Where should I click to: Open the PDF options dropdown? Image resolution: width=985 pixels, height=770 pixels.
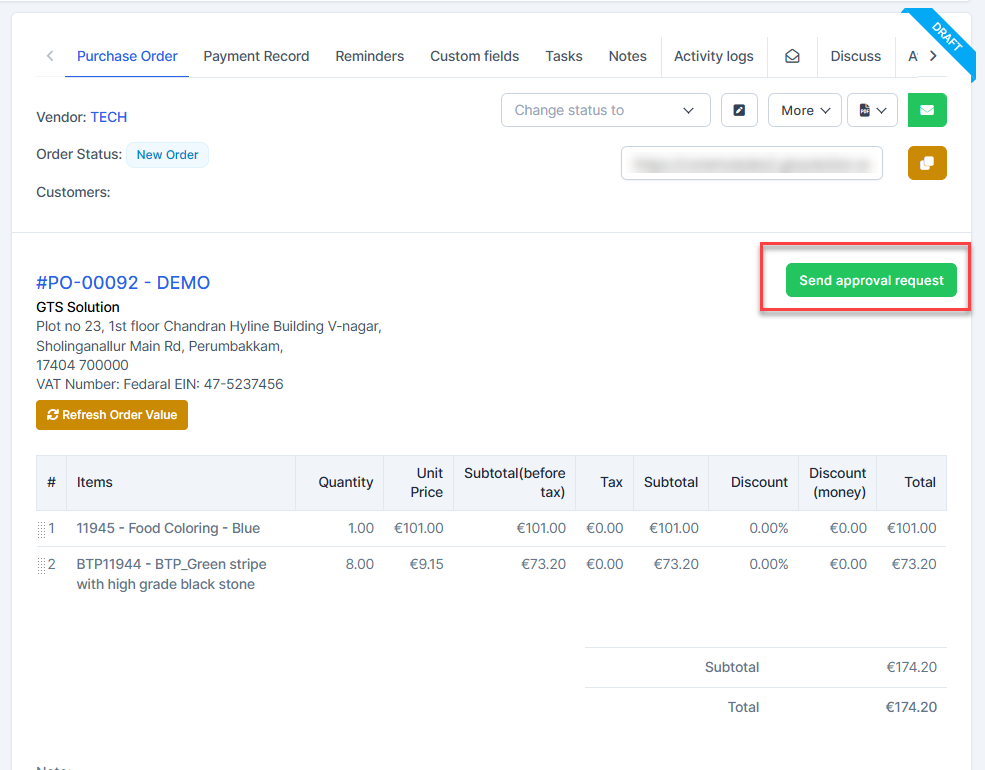tap(872, 110)
